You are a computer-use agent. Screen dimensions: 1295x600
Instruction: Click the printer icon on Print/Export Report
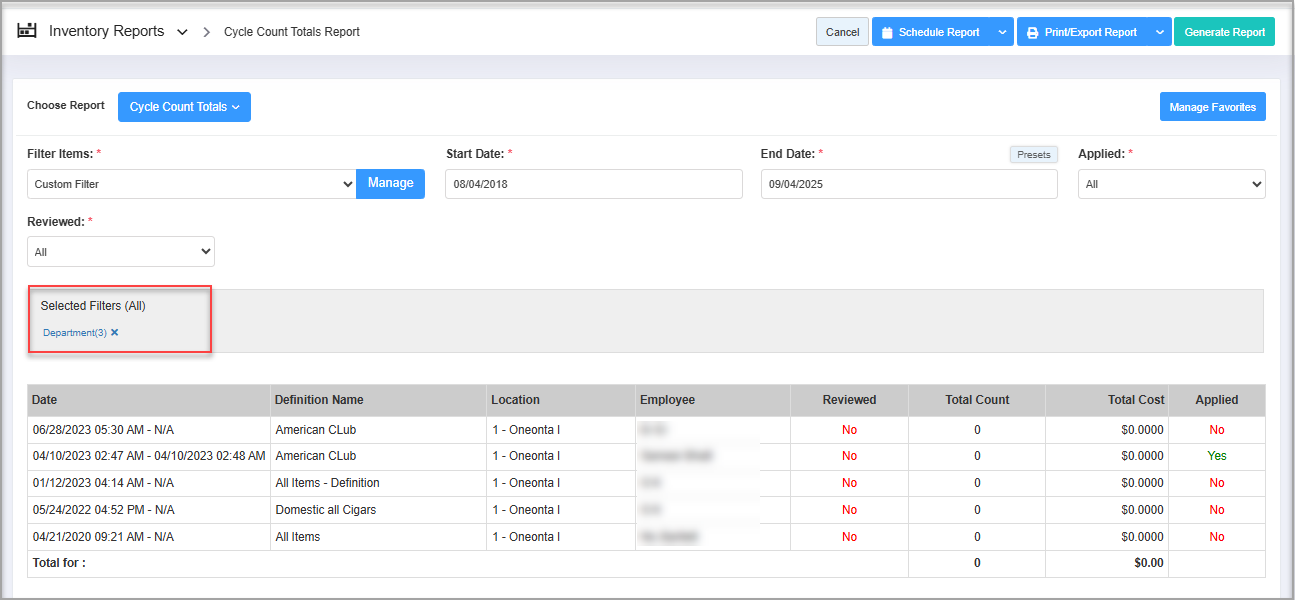(1033, 33)
